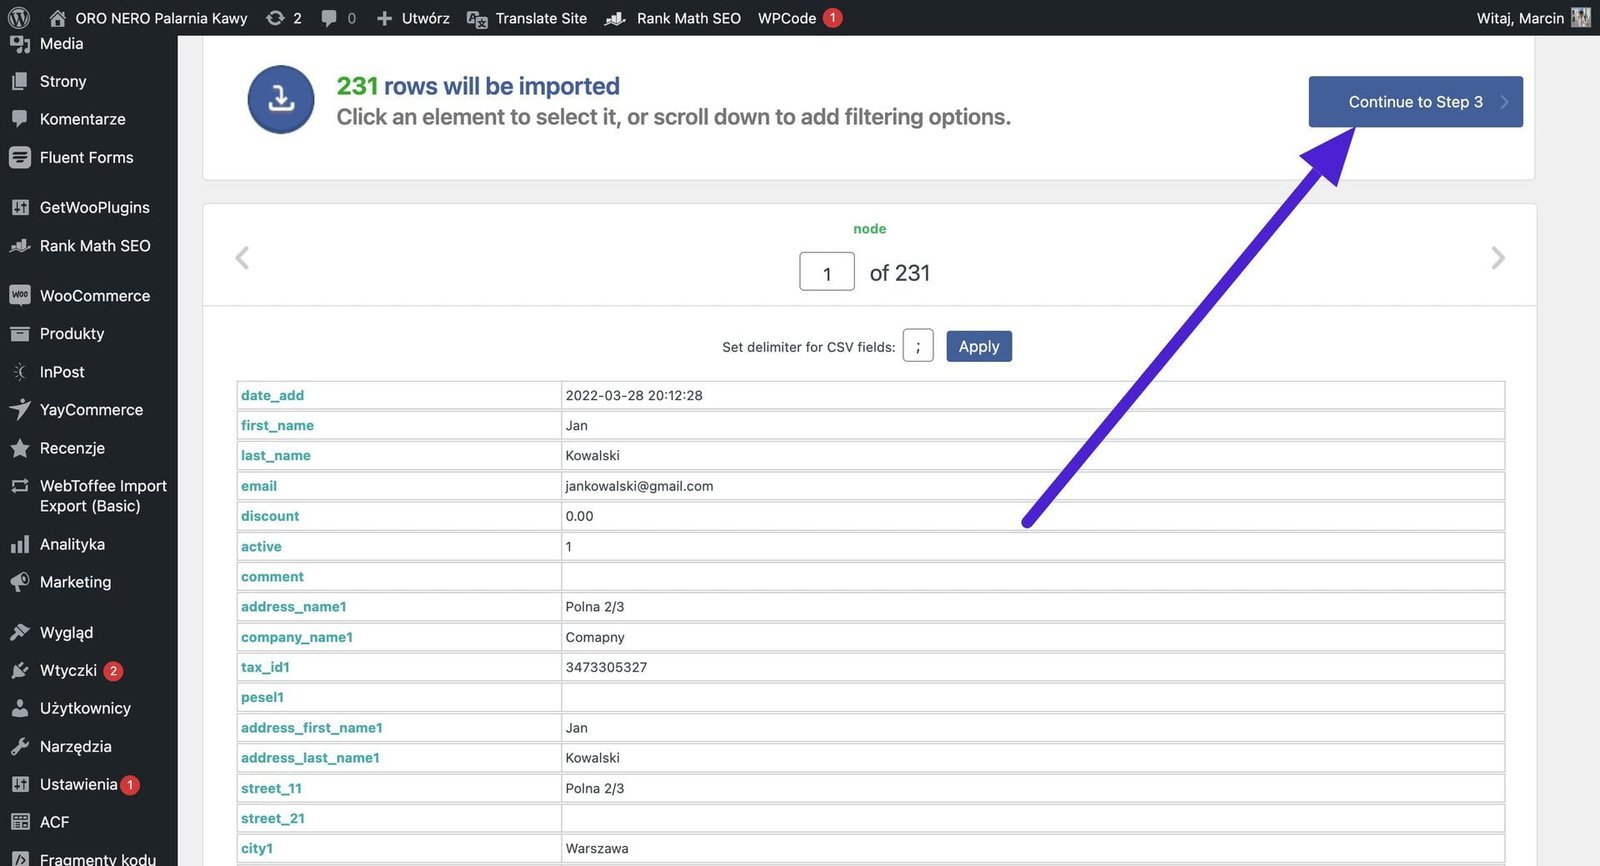This screenshot has height=866, width=1600.
Task: Open WebToffee Import Export (Basic) menu
Action: coord(102,496)
